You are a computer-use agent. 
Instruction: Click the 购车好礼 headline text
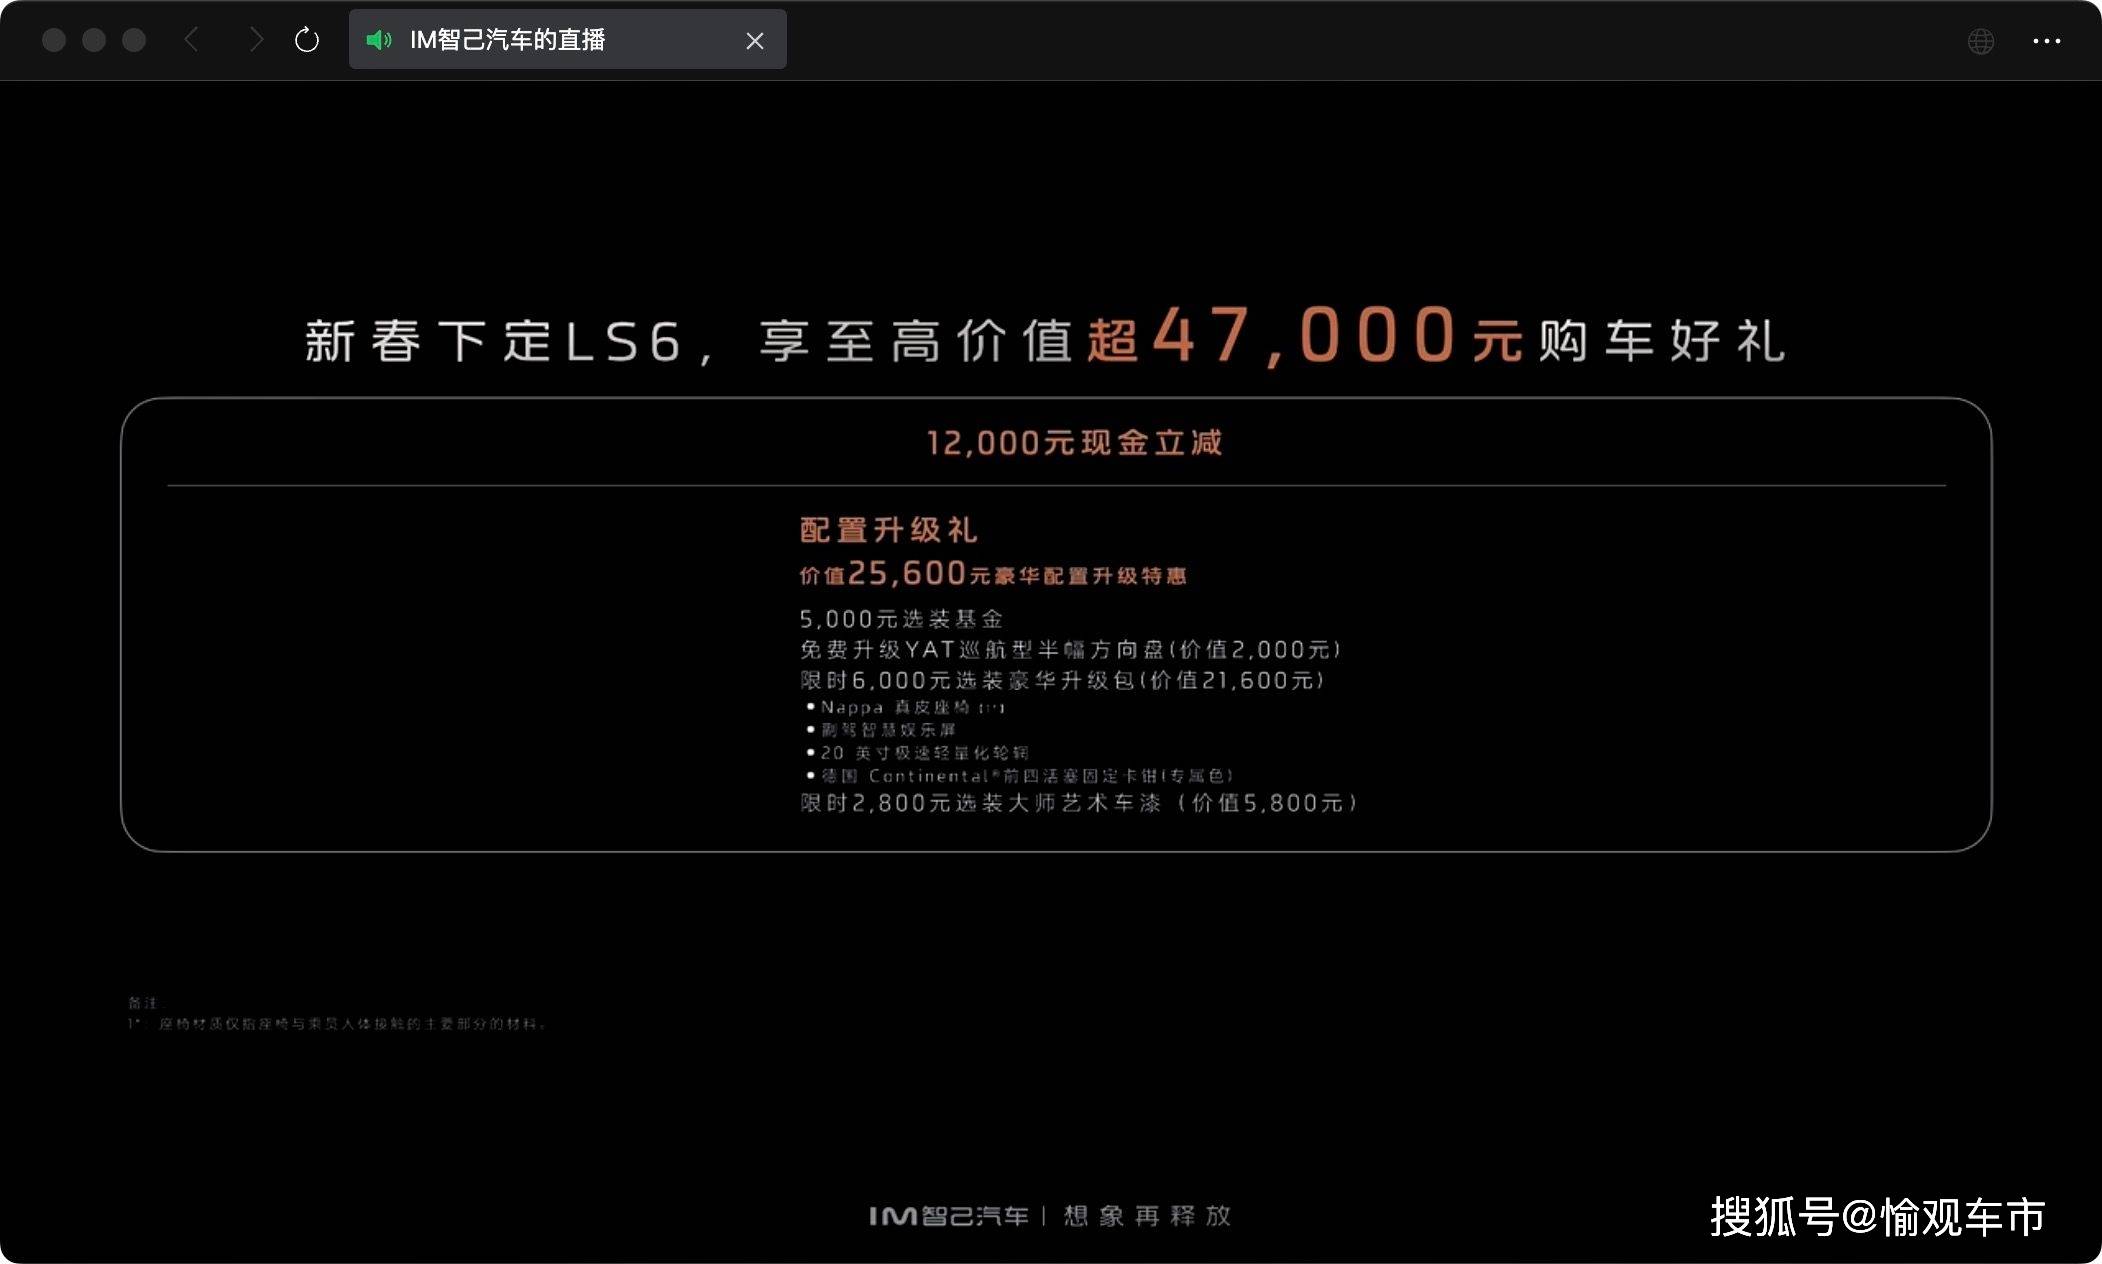[x=1662, y=341]
